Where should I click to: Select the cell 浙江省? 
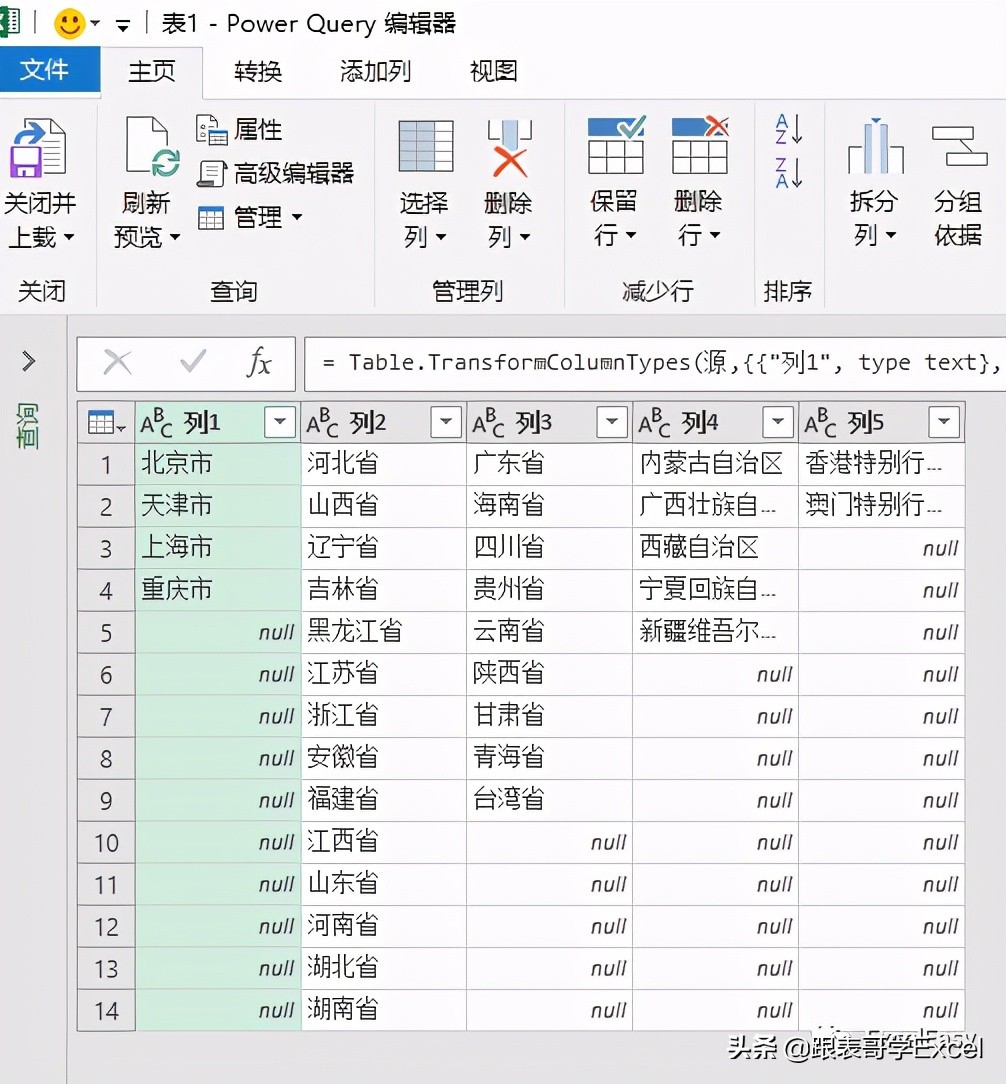(x=384, y=717)
